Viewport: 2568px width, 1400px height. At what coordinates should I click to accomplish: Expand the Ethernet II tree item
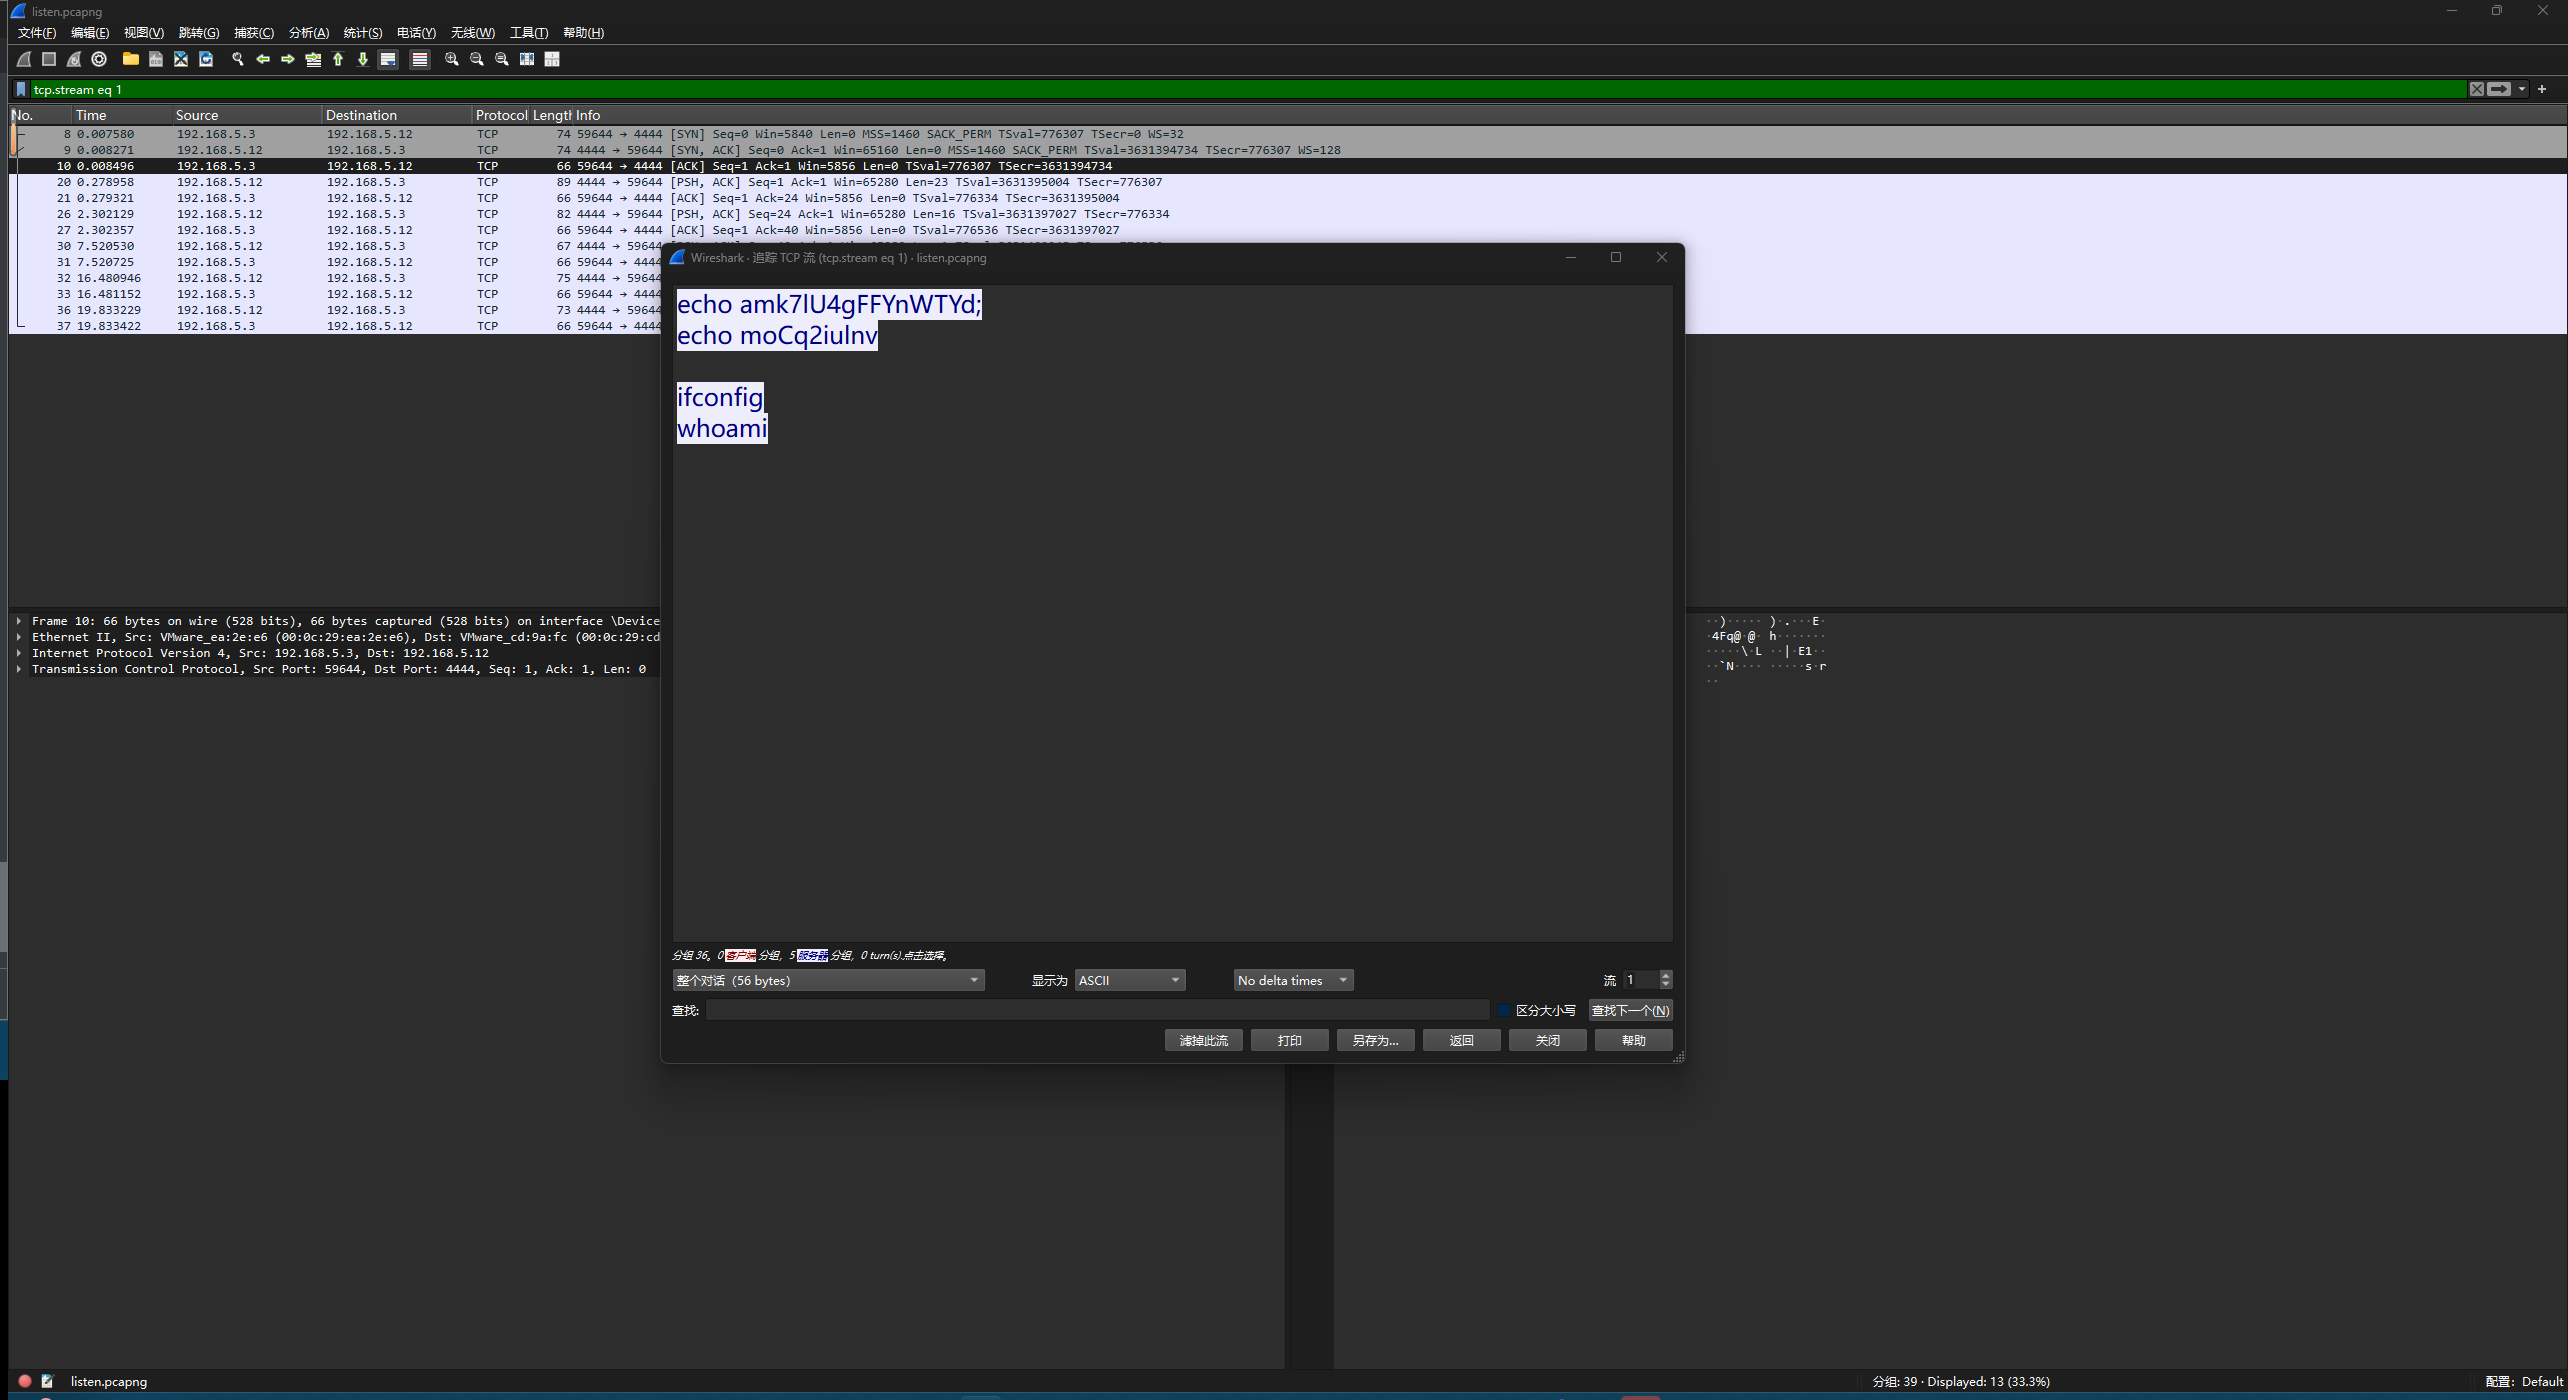coord(19,637)
